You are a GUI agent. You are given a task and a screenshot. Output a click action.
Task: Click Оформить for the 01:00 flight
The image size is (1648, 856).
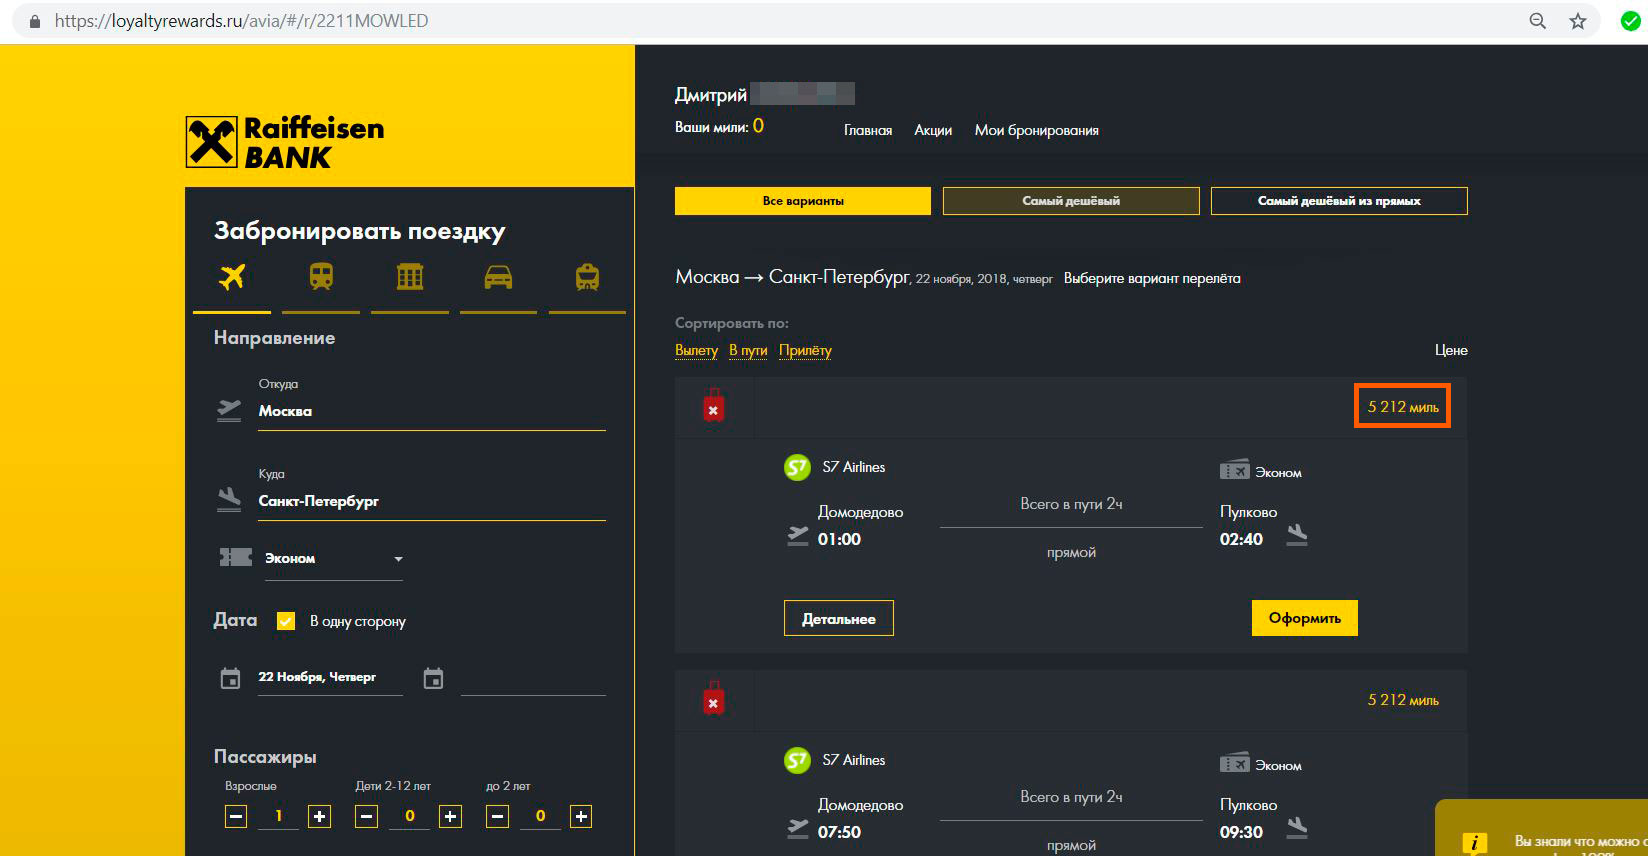point(1305,618)
